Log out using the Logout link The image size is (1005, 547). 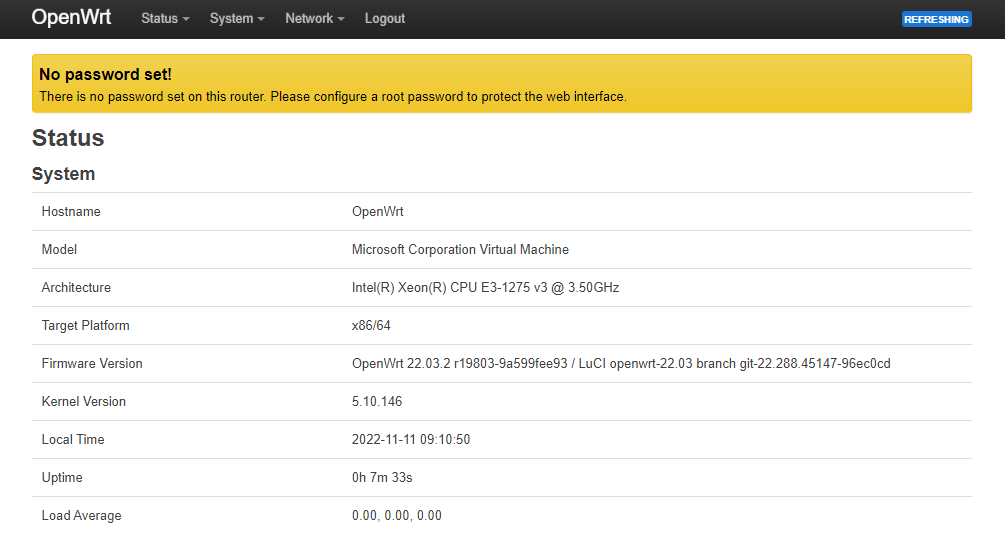coord(385,19)
